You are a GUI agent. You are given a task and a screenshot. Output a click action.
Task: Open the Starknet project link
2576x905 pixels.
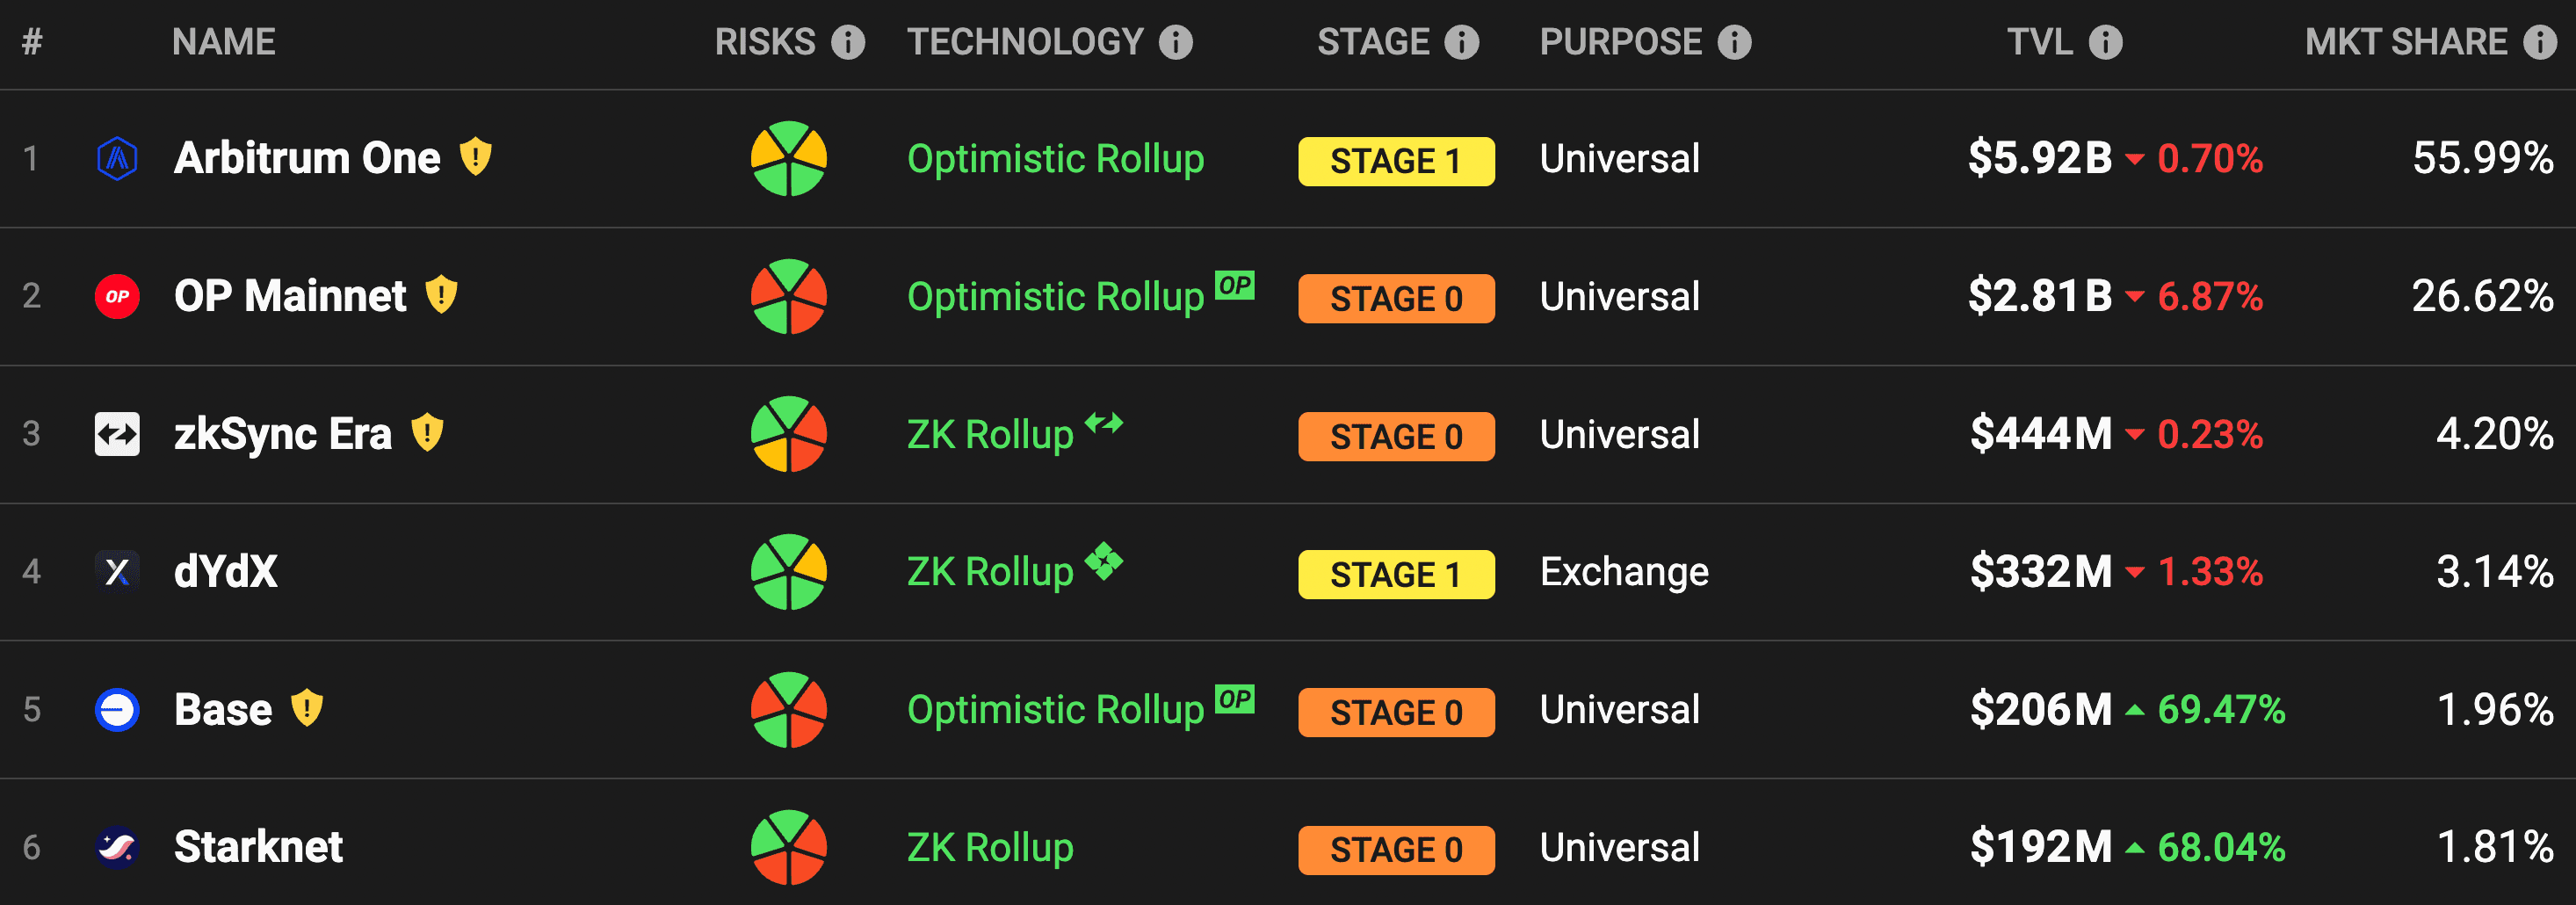pos(258,847)
